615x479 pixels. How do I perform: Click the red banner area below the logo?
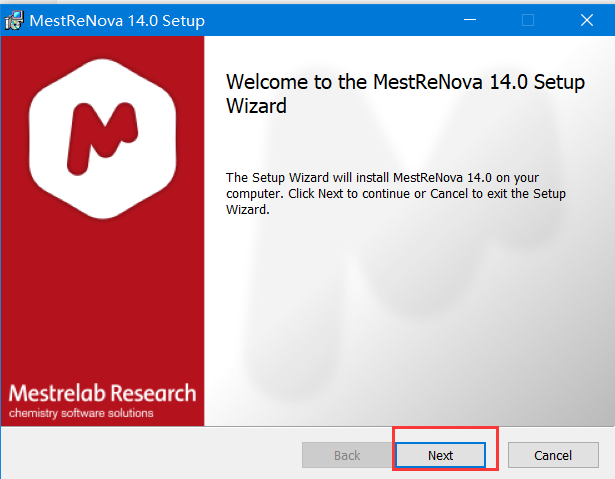click(102, 300)
